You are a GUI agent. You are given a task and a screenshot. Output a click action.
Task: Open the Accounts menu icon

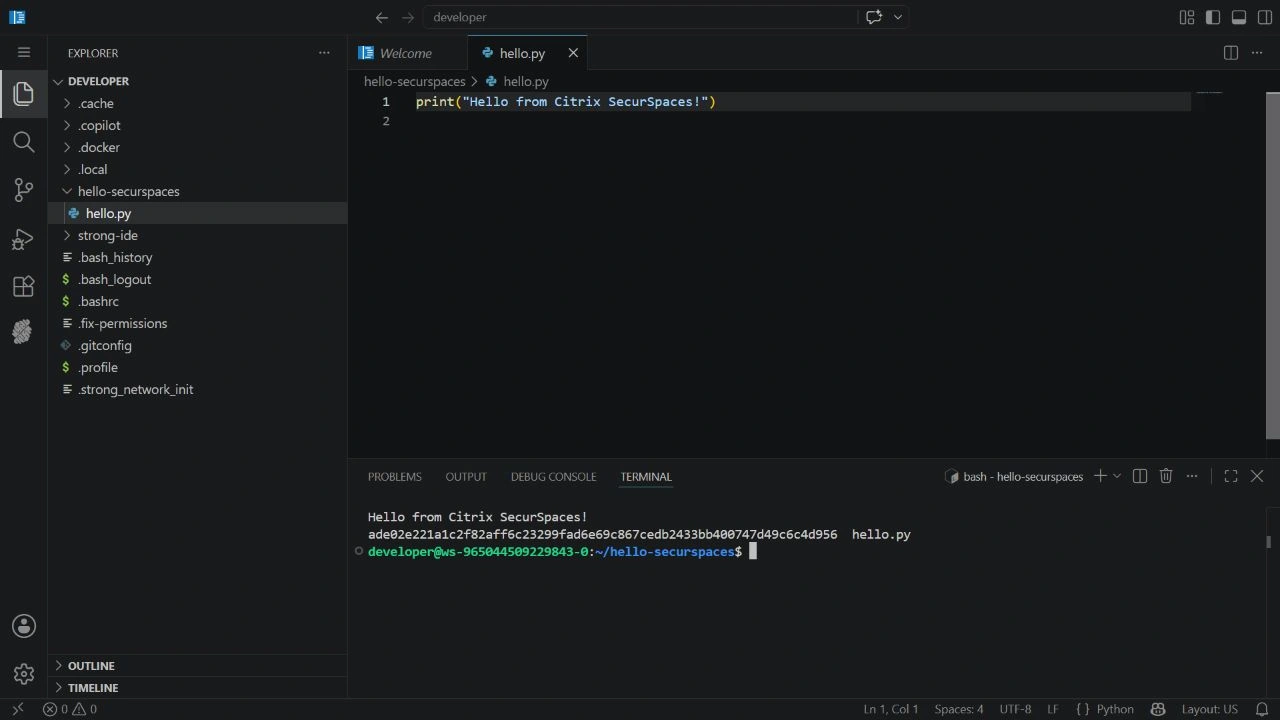click(23, 626)
